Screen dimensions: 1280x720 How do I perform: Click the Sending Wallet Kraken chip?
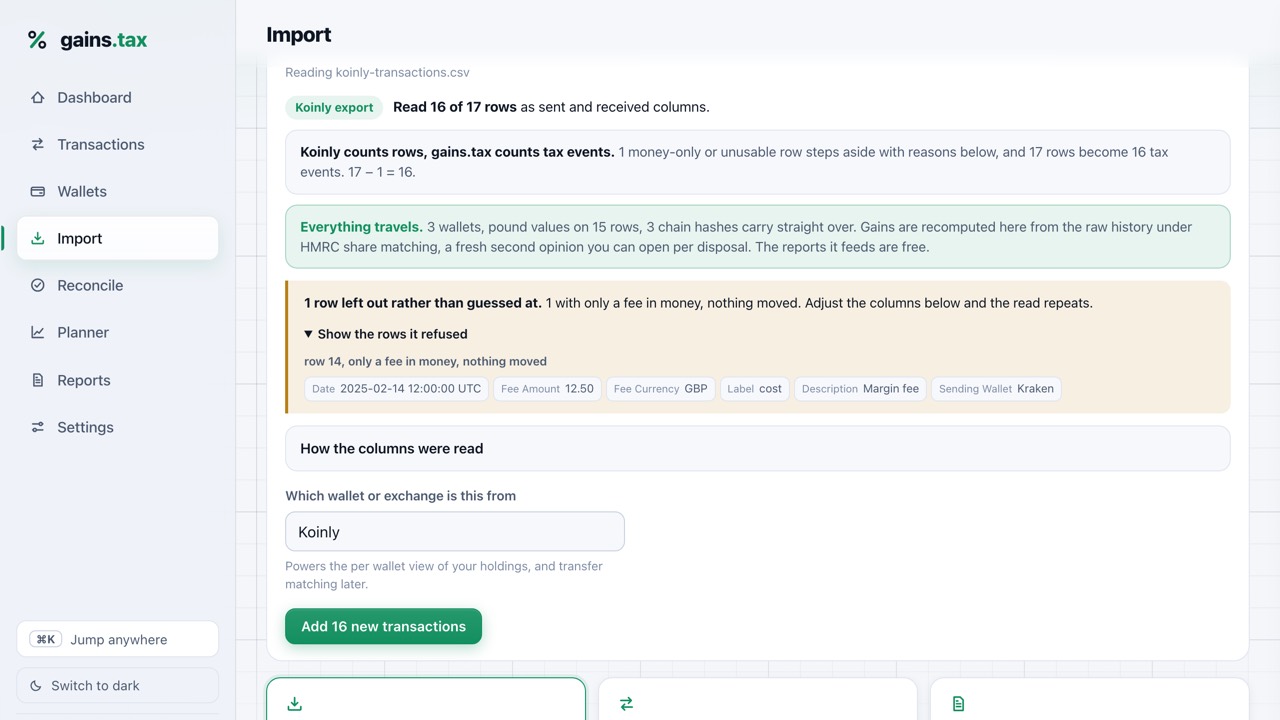[996, 389]
